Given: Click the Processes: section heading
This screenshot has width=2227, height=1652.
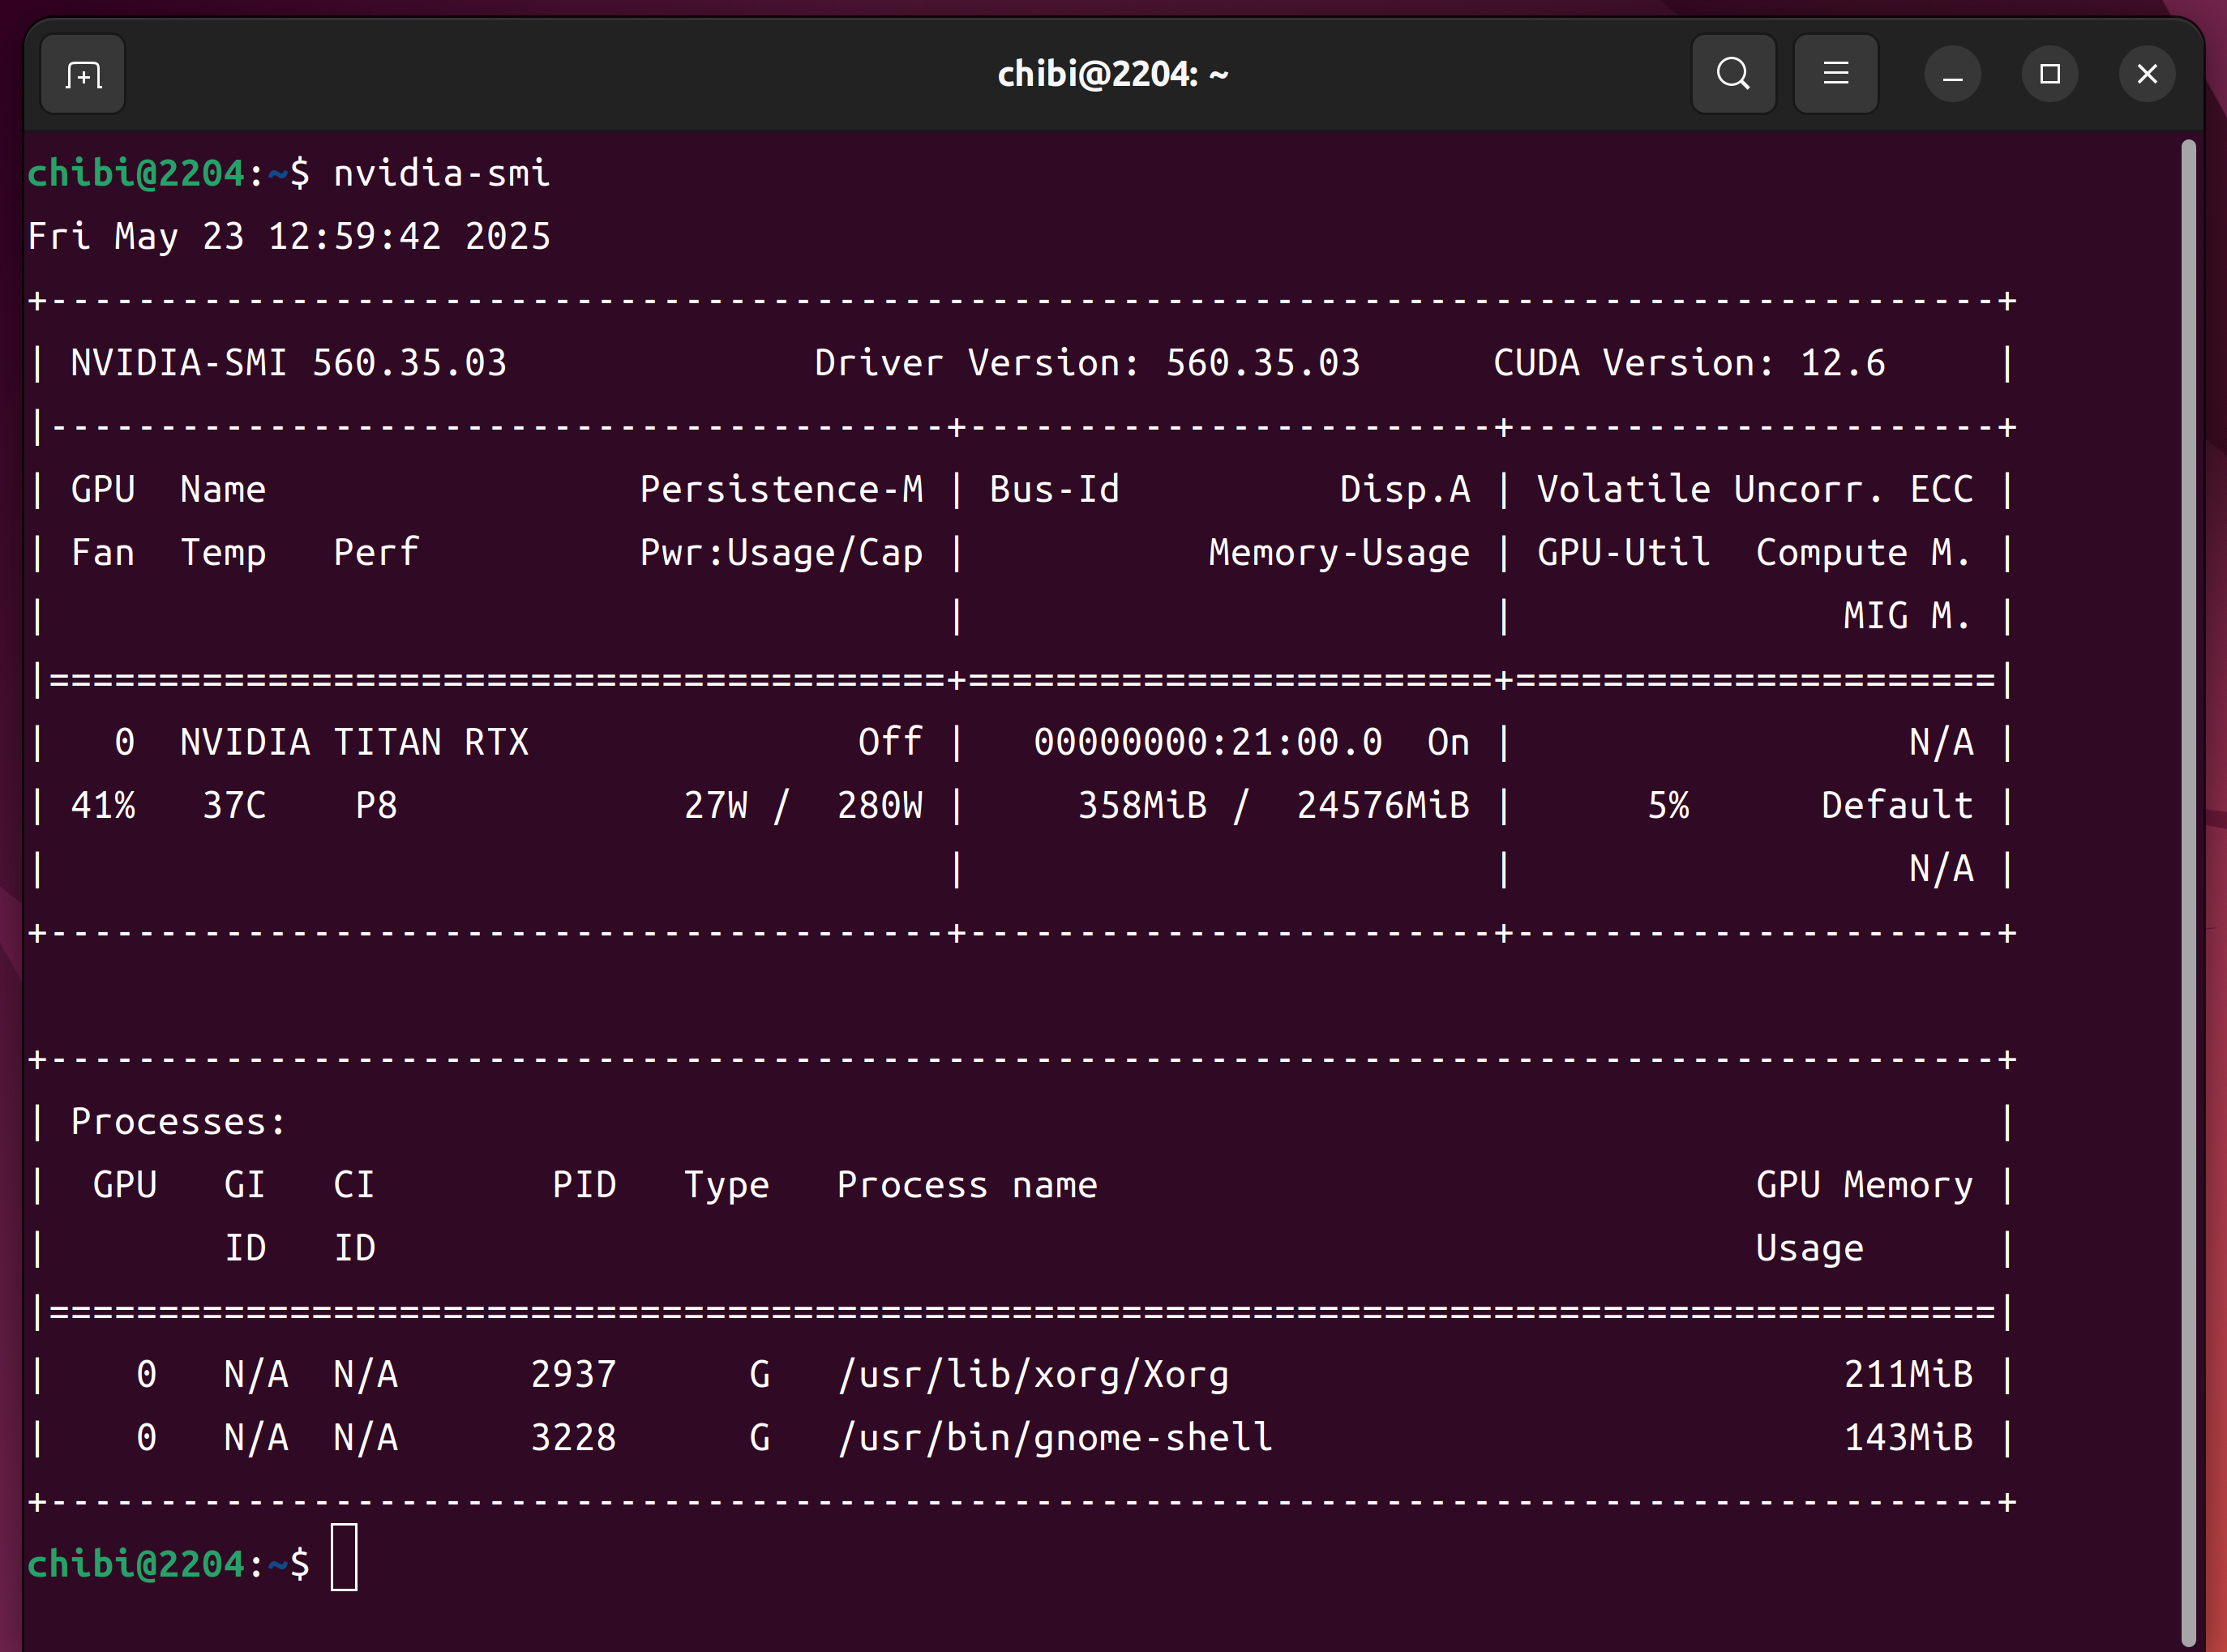Looking at the screenshot, I should pyautogui.click(x=178, y=1122).
